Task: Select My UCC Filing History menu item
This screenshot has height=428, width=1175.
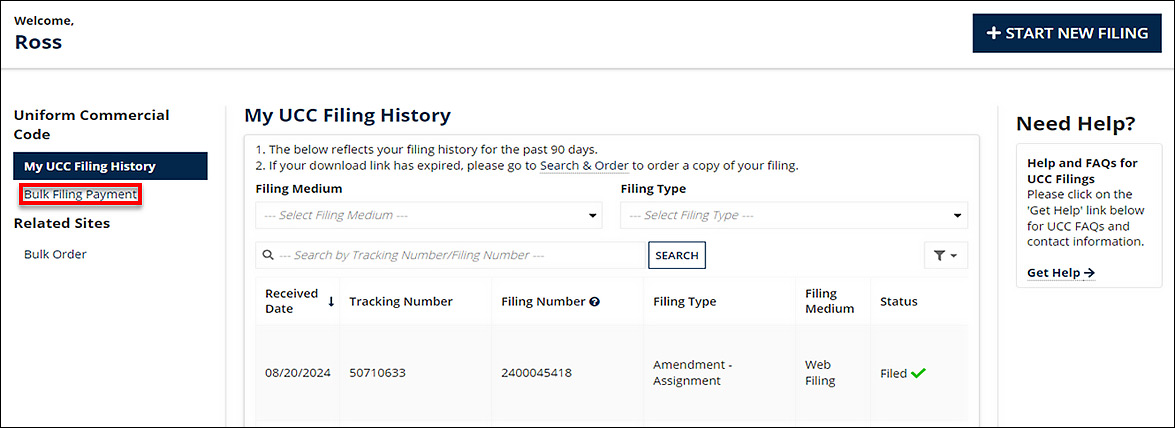Action: [x=110, y=166]
